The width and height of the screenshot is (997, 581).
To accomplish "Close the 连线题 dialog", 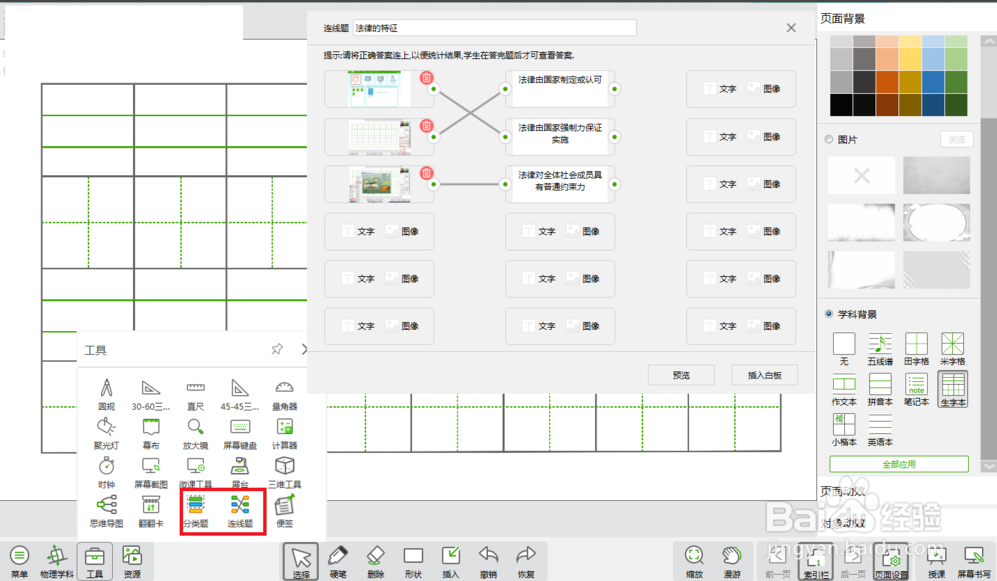I will [791, 28].
